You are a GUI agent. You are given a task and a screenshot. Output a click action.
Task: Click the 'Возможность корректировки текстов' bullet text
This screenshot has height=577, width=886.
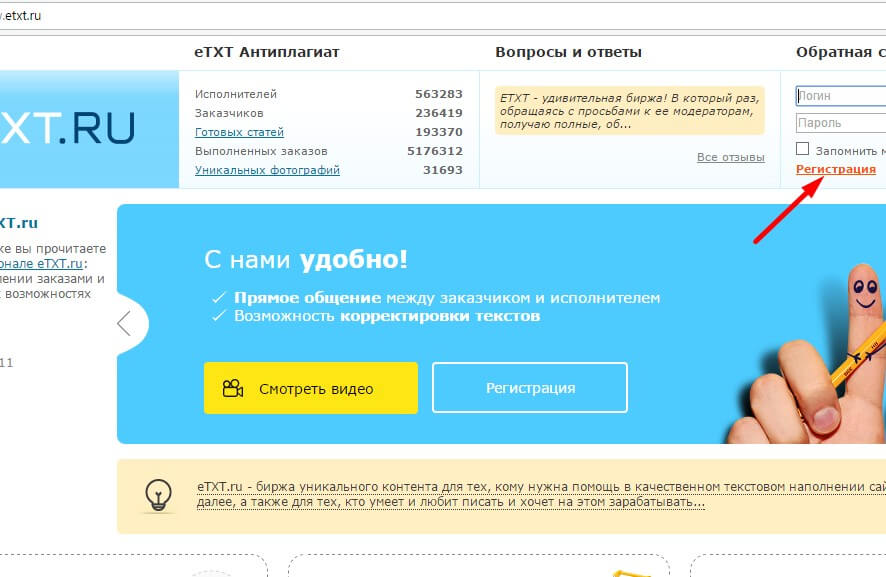387,316
